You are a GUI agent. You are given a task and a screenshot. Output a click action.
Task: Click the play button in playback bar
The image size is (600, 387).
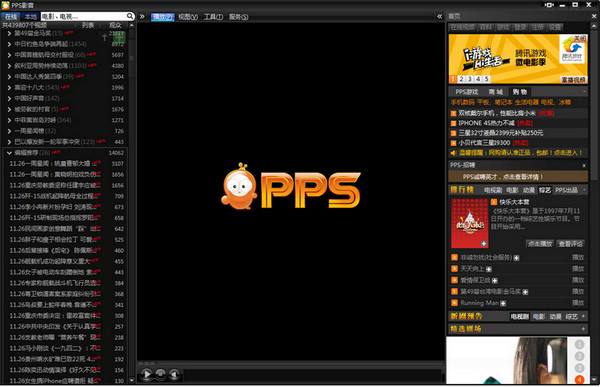(146, 374)
